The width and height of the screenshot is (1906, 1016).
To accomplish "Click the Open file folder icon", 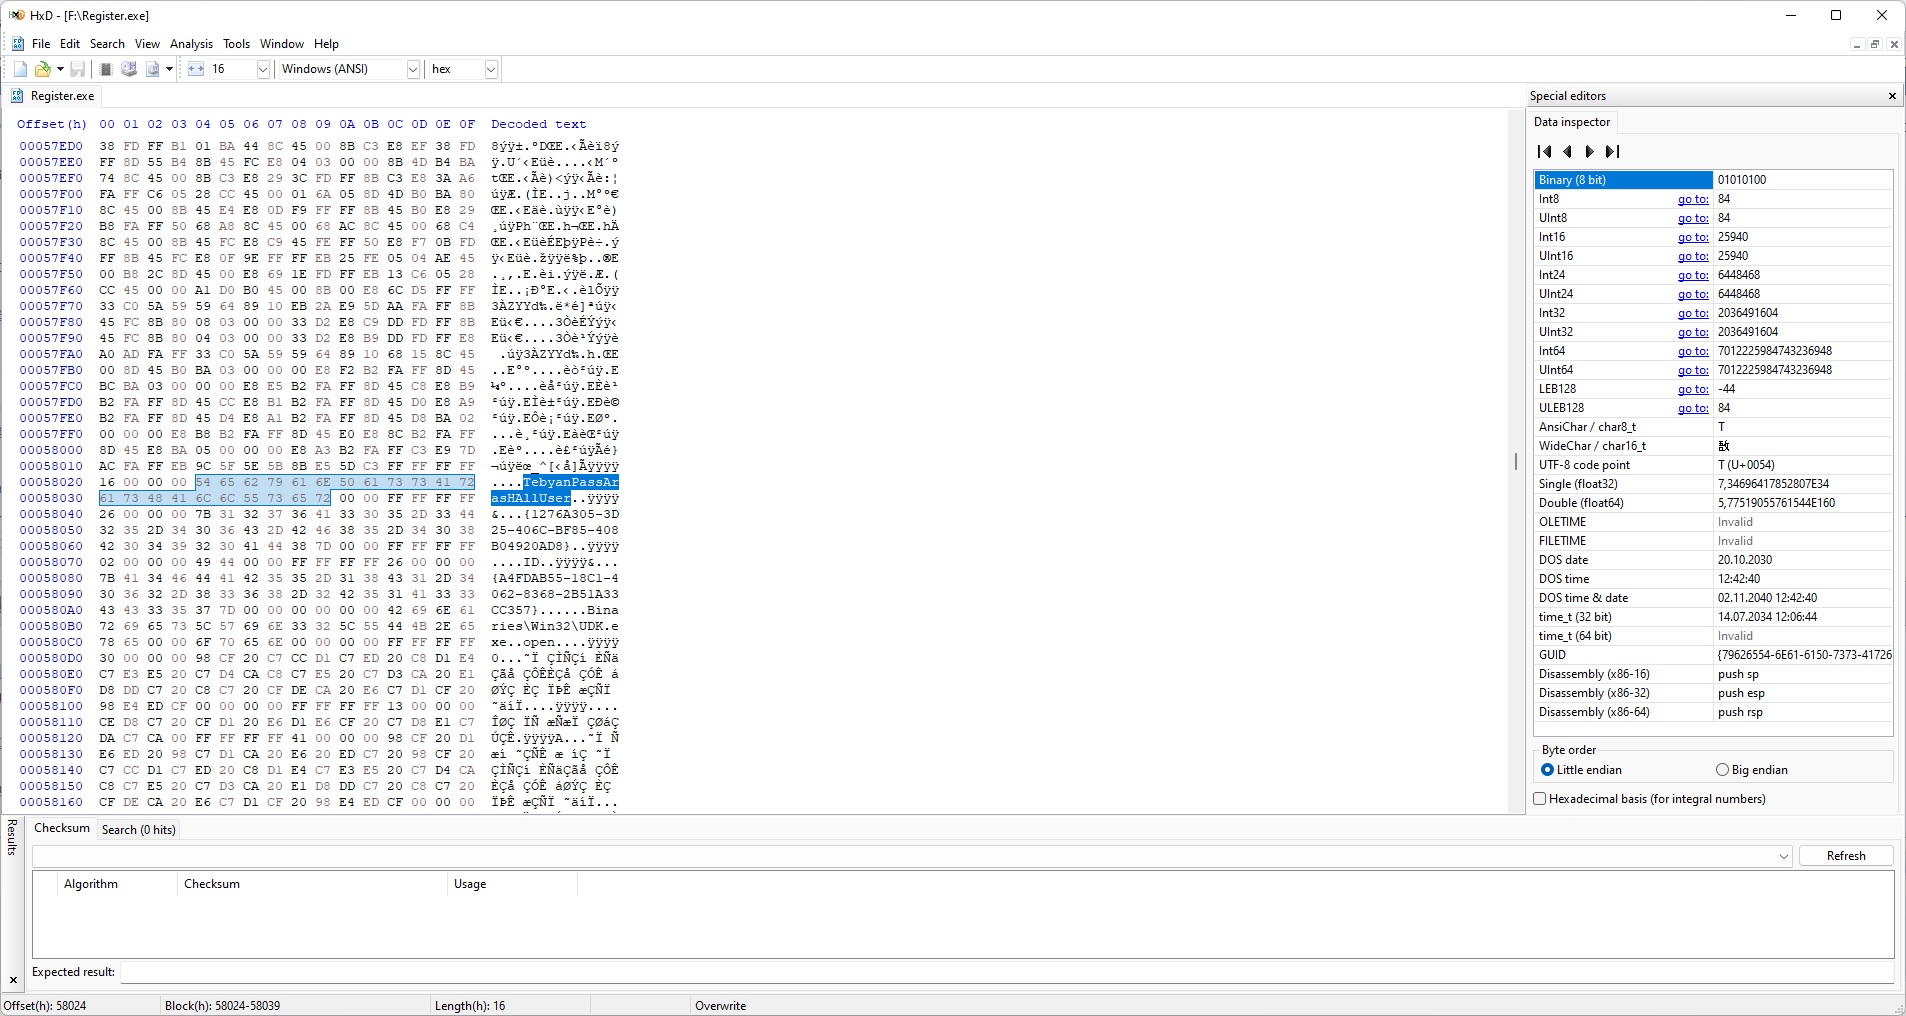I will [42, 69].
